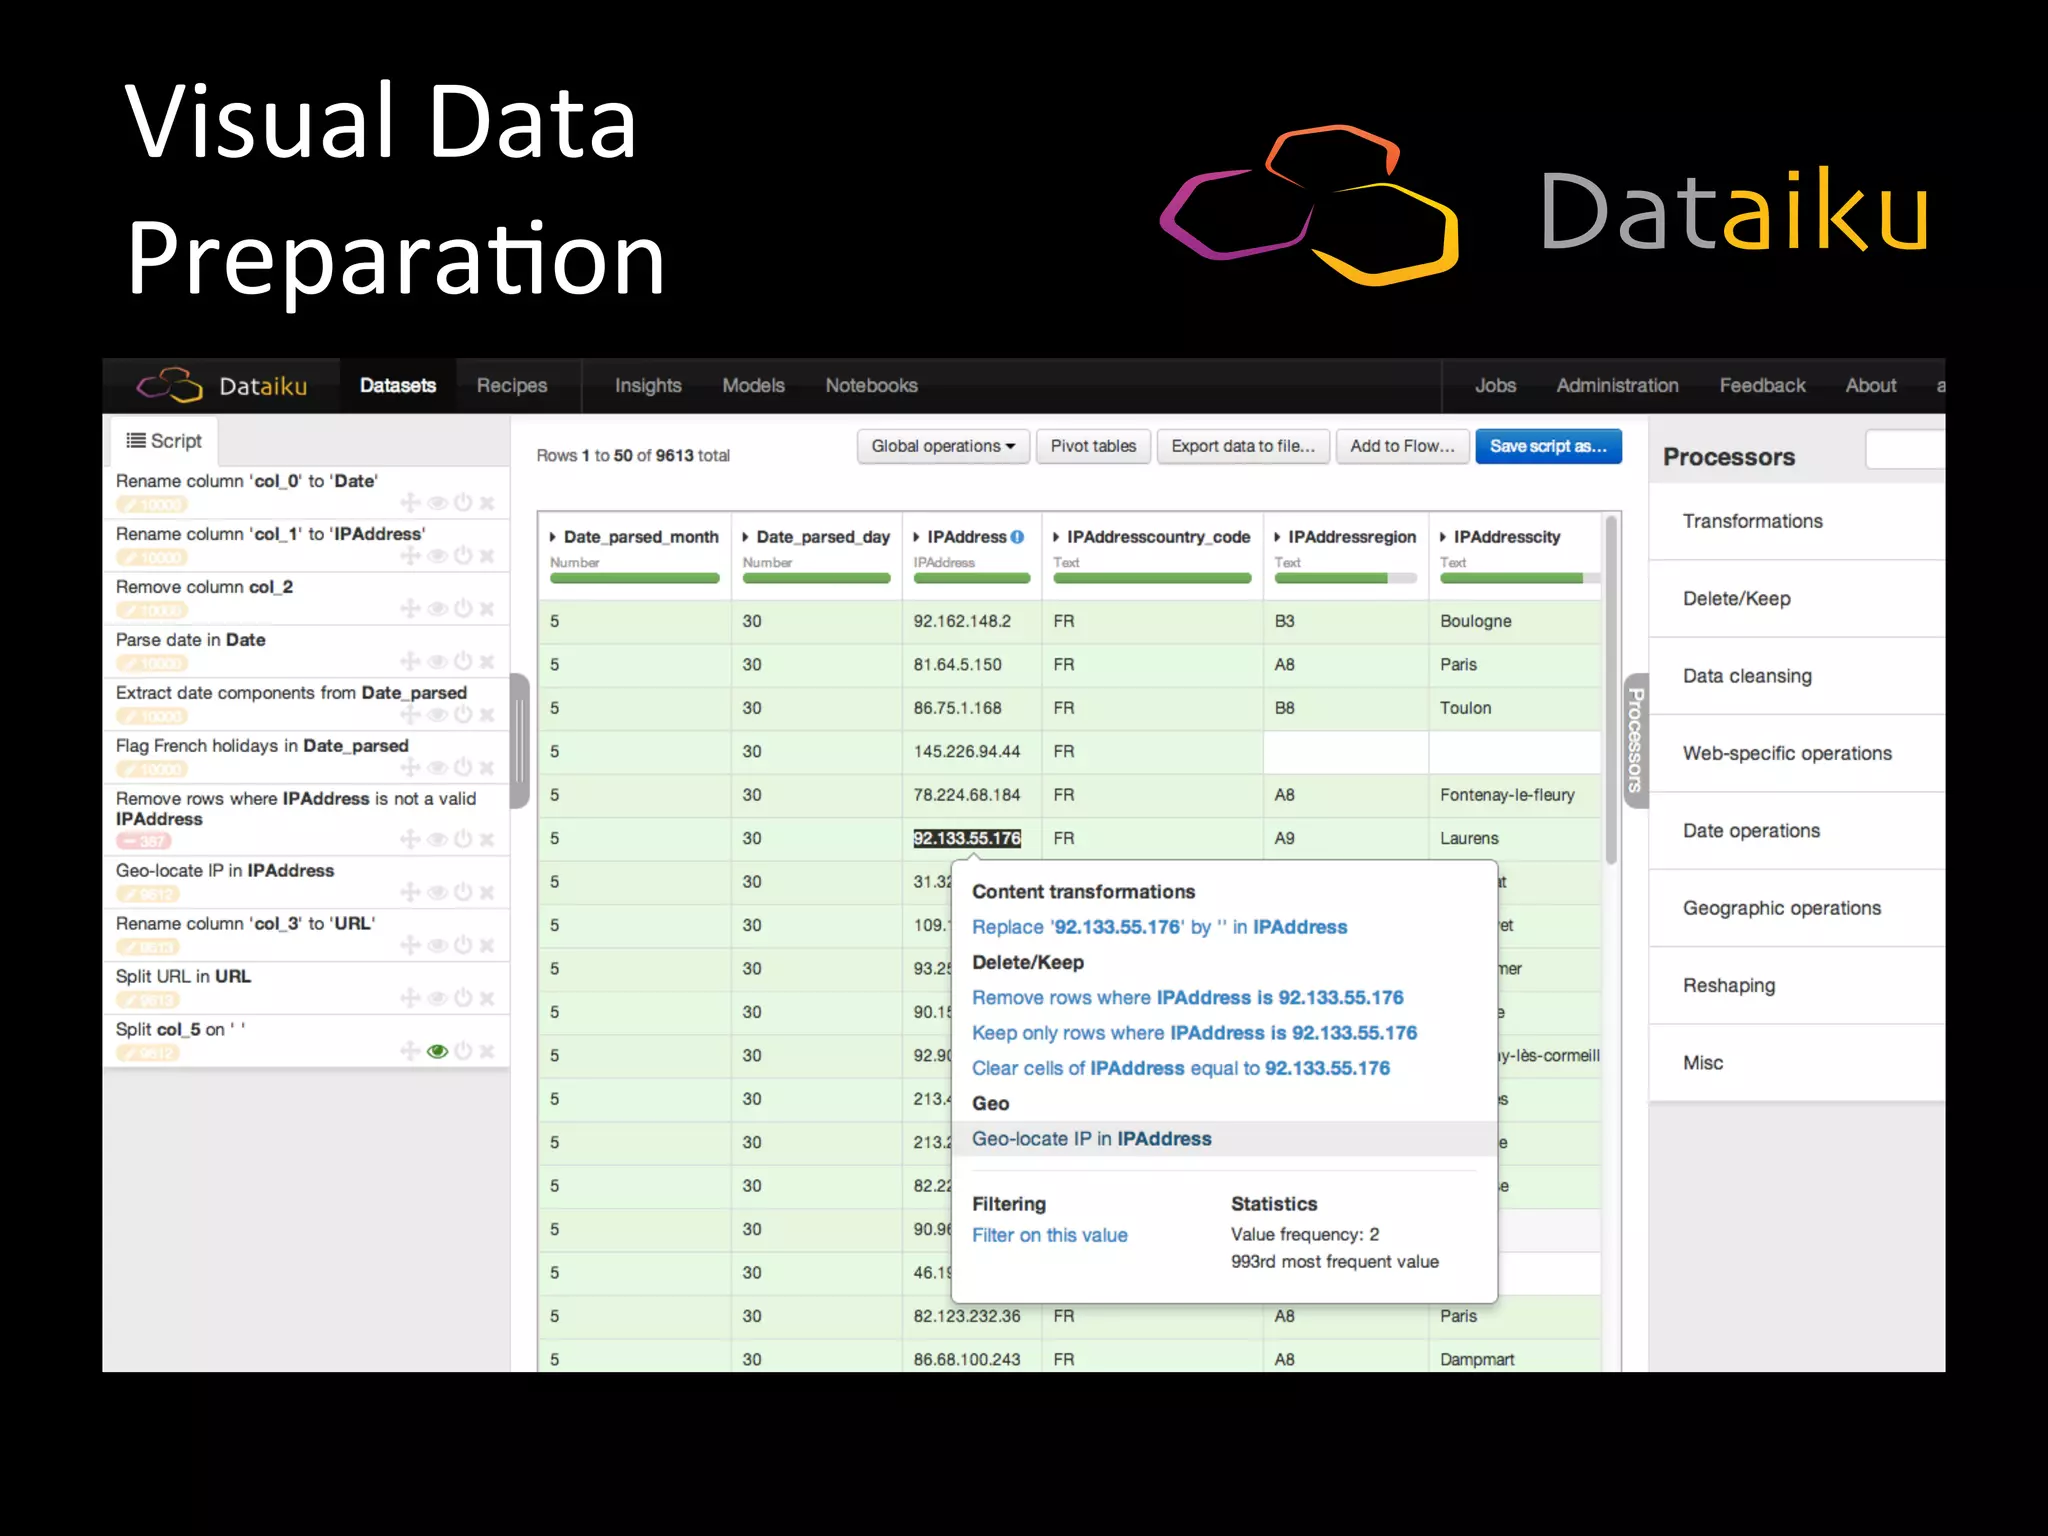Delete the 'Split col_5 on' step
This screenshot has height=1536, width=2048.
tap(487, 1052)
